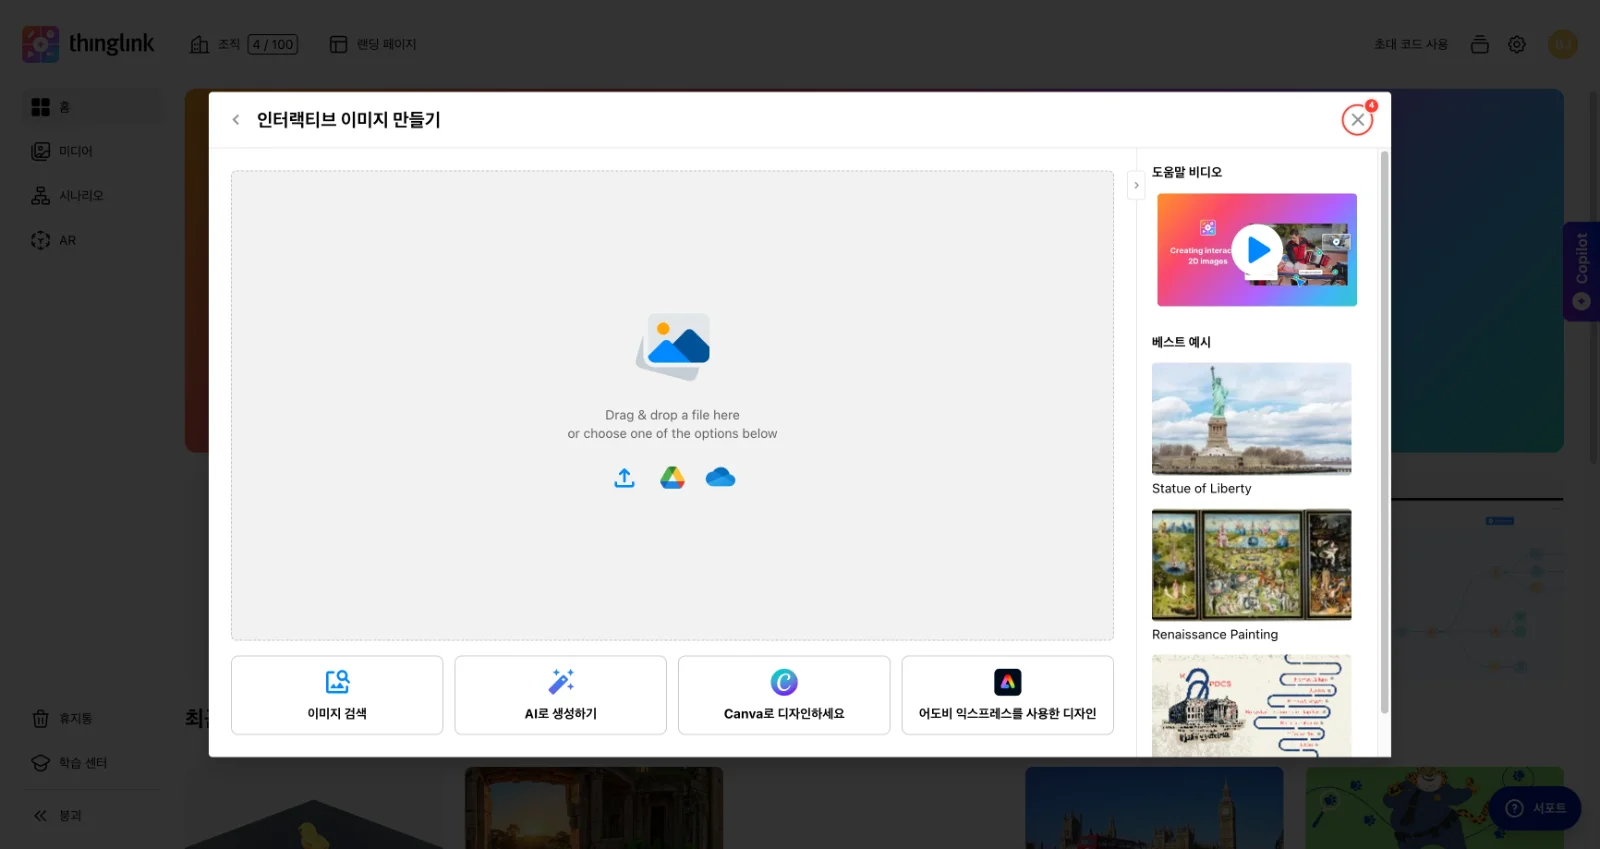Click the 이미지 검색 button
Viewport: 1600px width, 849px height.
[x=337, y=695]
